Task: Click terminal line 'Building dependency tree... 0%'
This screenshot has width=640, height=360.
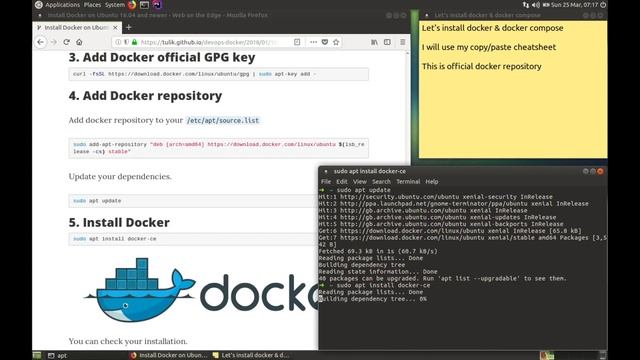Action: pos(373,299)
